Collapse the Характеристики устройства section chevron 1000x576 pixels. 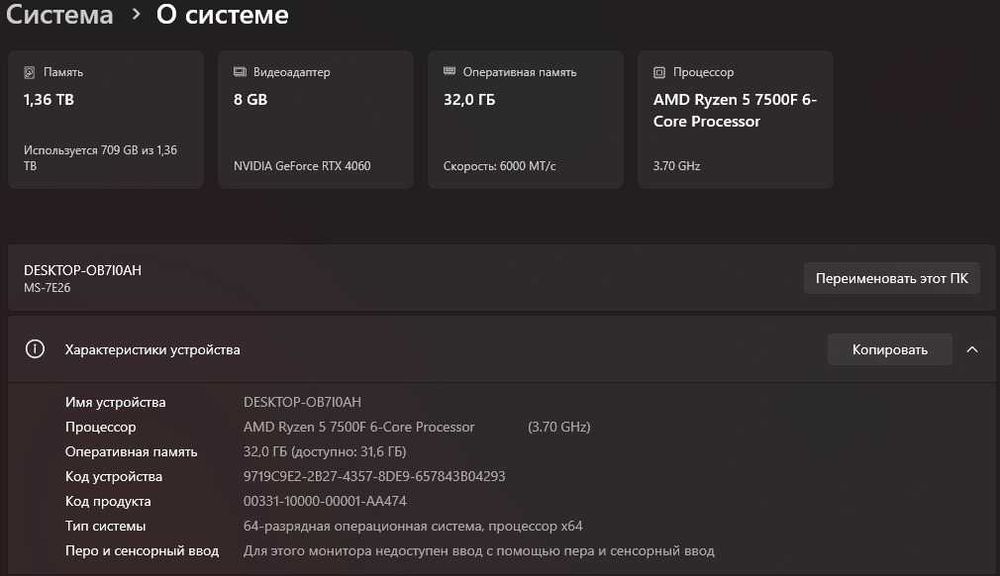[x=972, y=350]
